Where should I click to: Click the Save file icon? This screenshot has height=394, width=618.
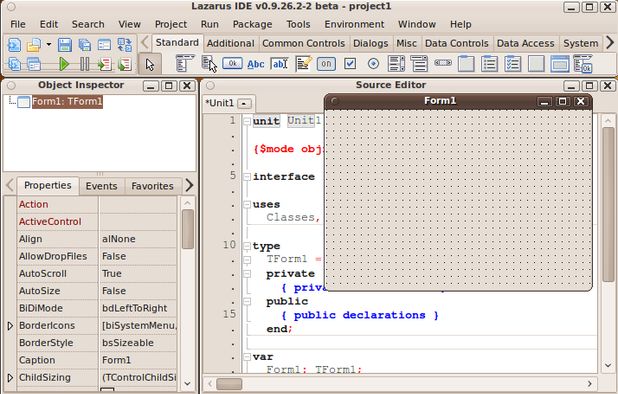[x=65, y=45]
